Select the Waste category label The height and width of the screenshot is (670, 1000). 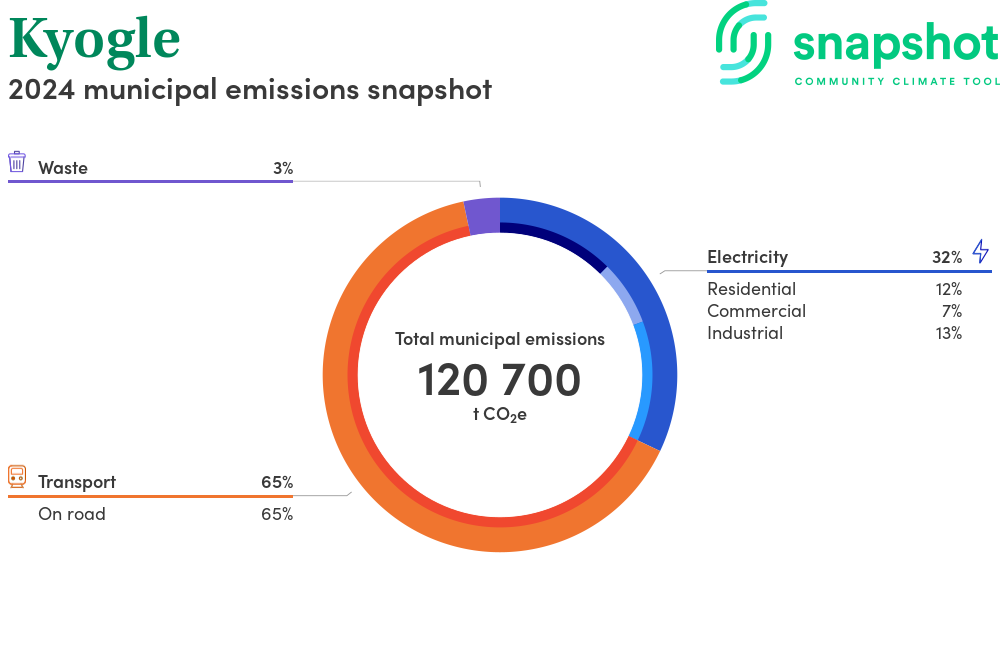pyautogui.click(x=63, y=168)
